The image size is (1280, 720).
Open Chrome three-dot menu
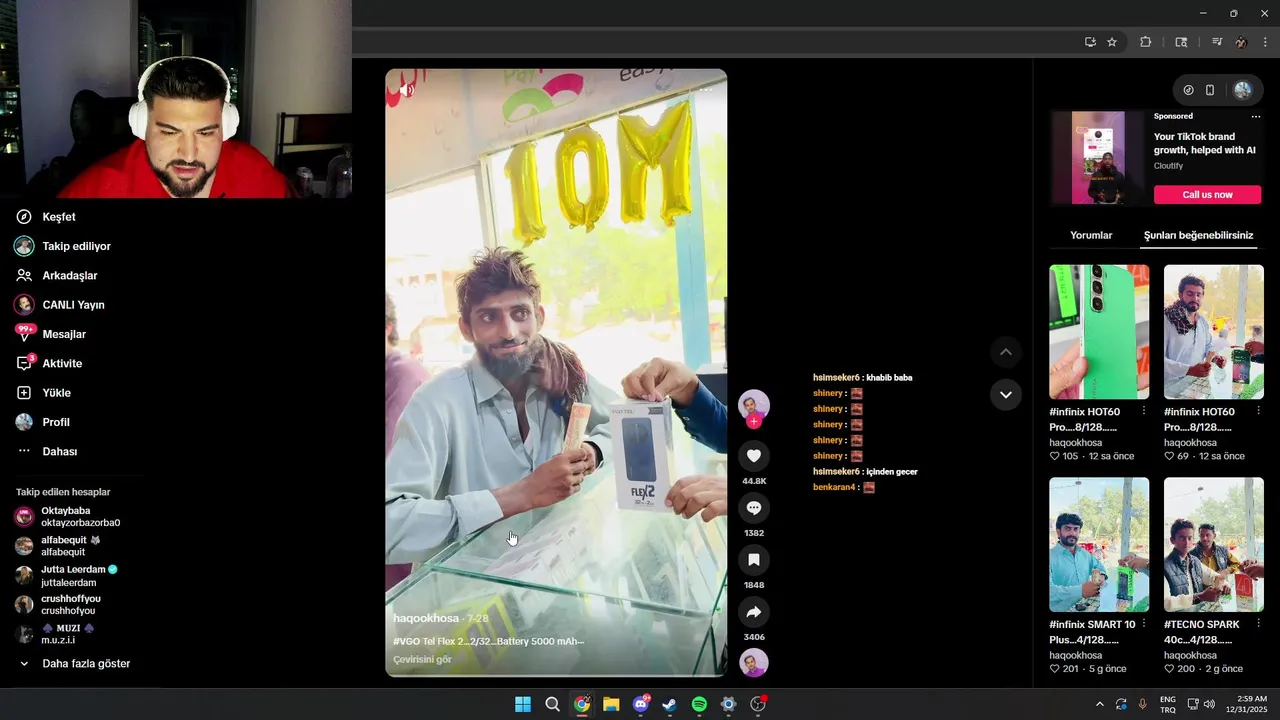(x=1266, y=42)
